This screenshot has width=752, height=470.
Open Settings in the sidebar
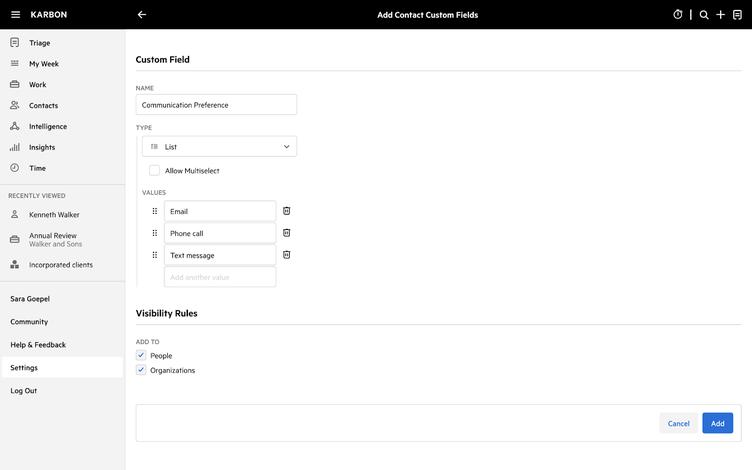24,368
